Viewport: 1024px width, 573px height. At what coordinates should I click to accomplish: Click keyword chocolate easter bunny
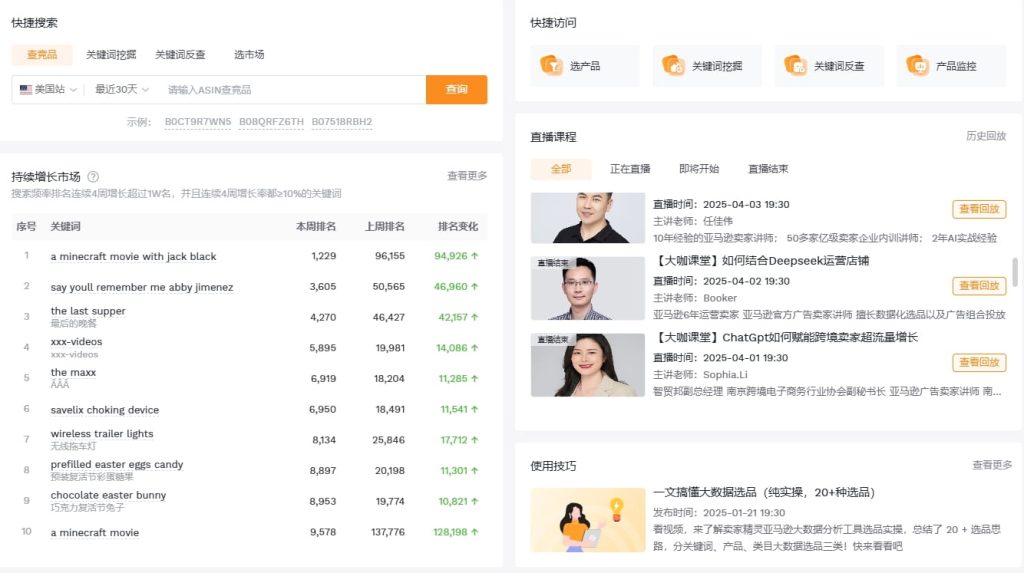[x=108, y=495]
